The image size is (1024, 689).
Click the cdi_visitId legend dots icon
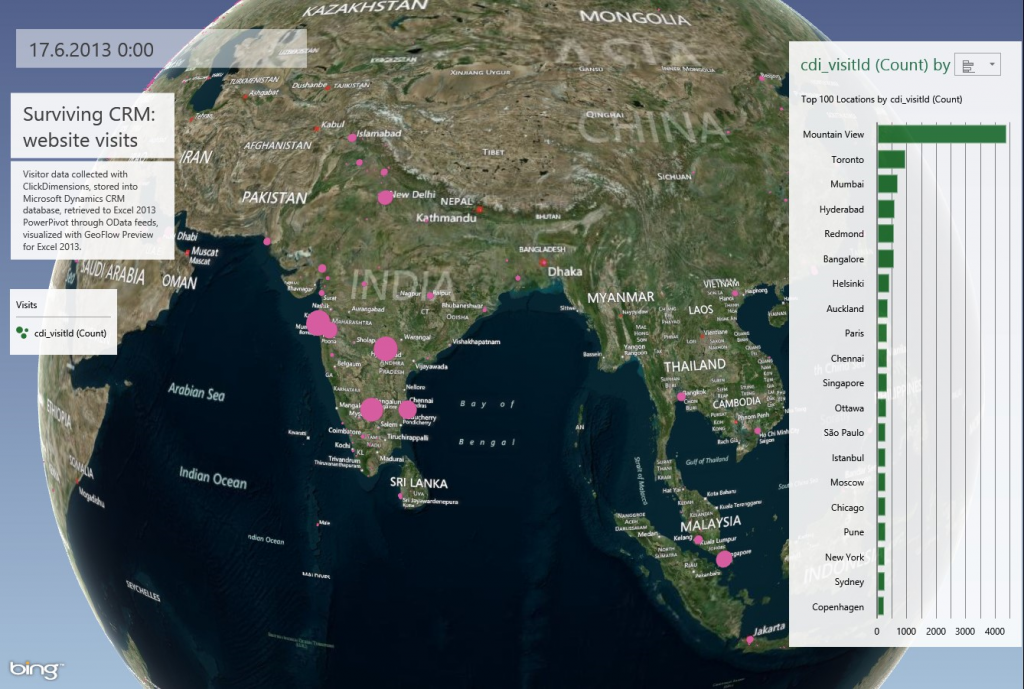tap(22, 333)
